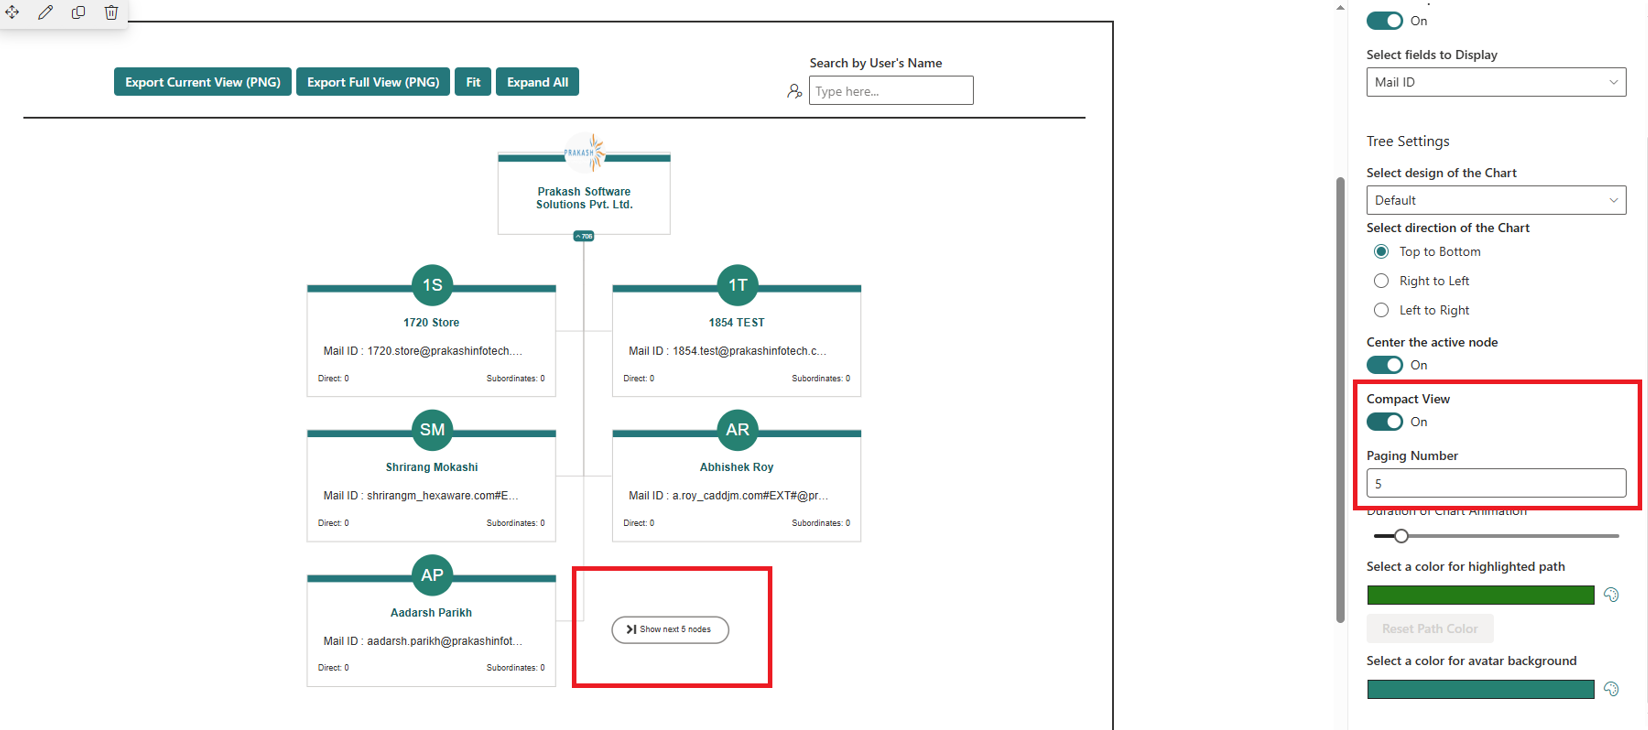The image size is (1648, 730).
Task: Click the 1T avatar circle
Action: tap(737, 285)
